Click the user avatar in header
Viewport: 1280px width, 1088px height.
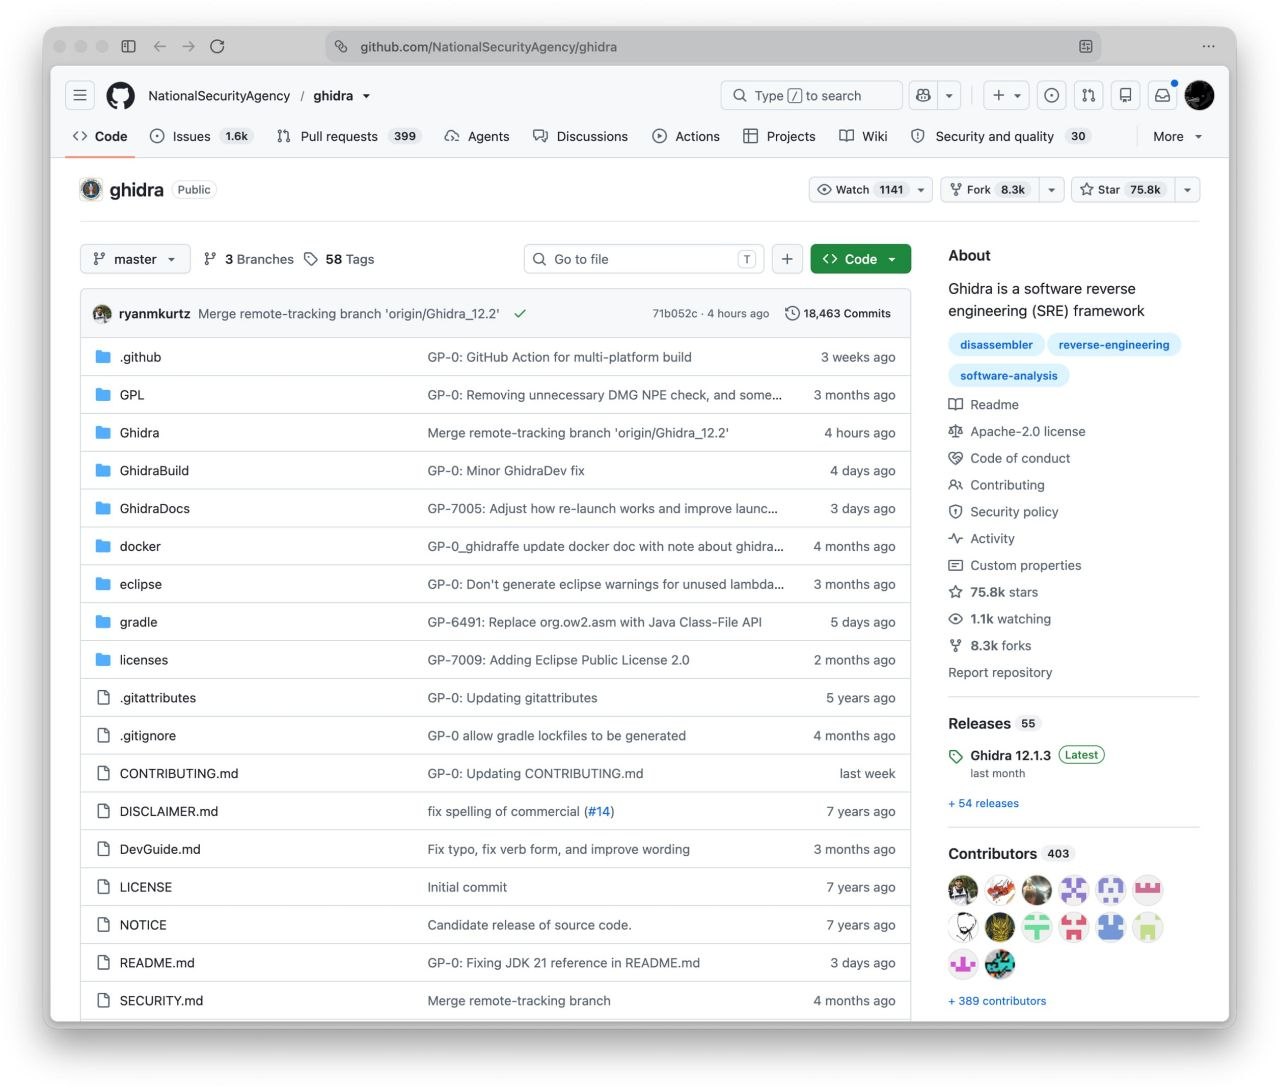pos(1199,95)
